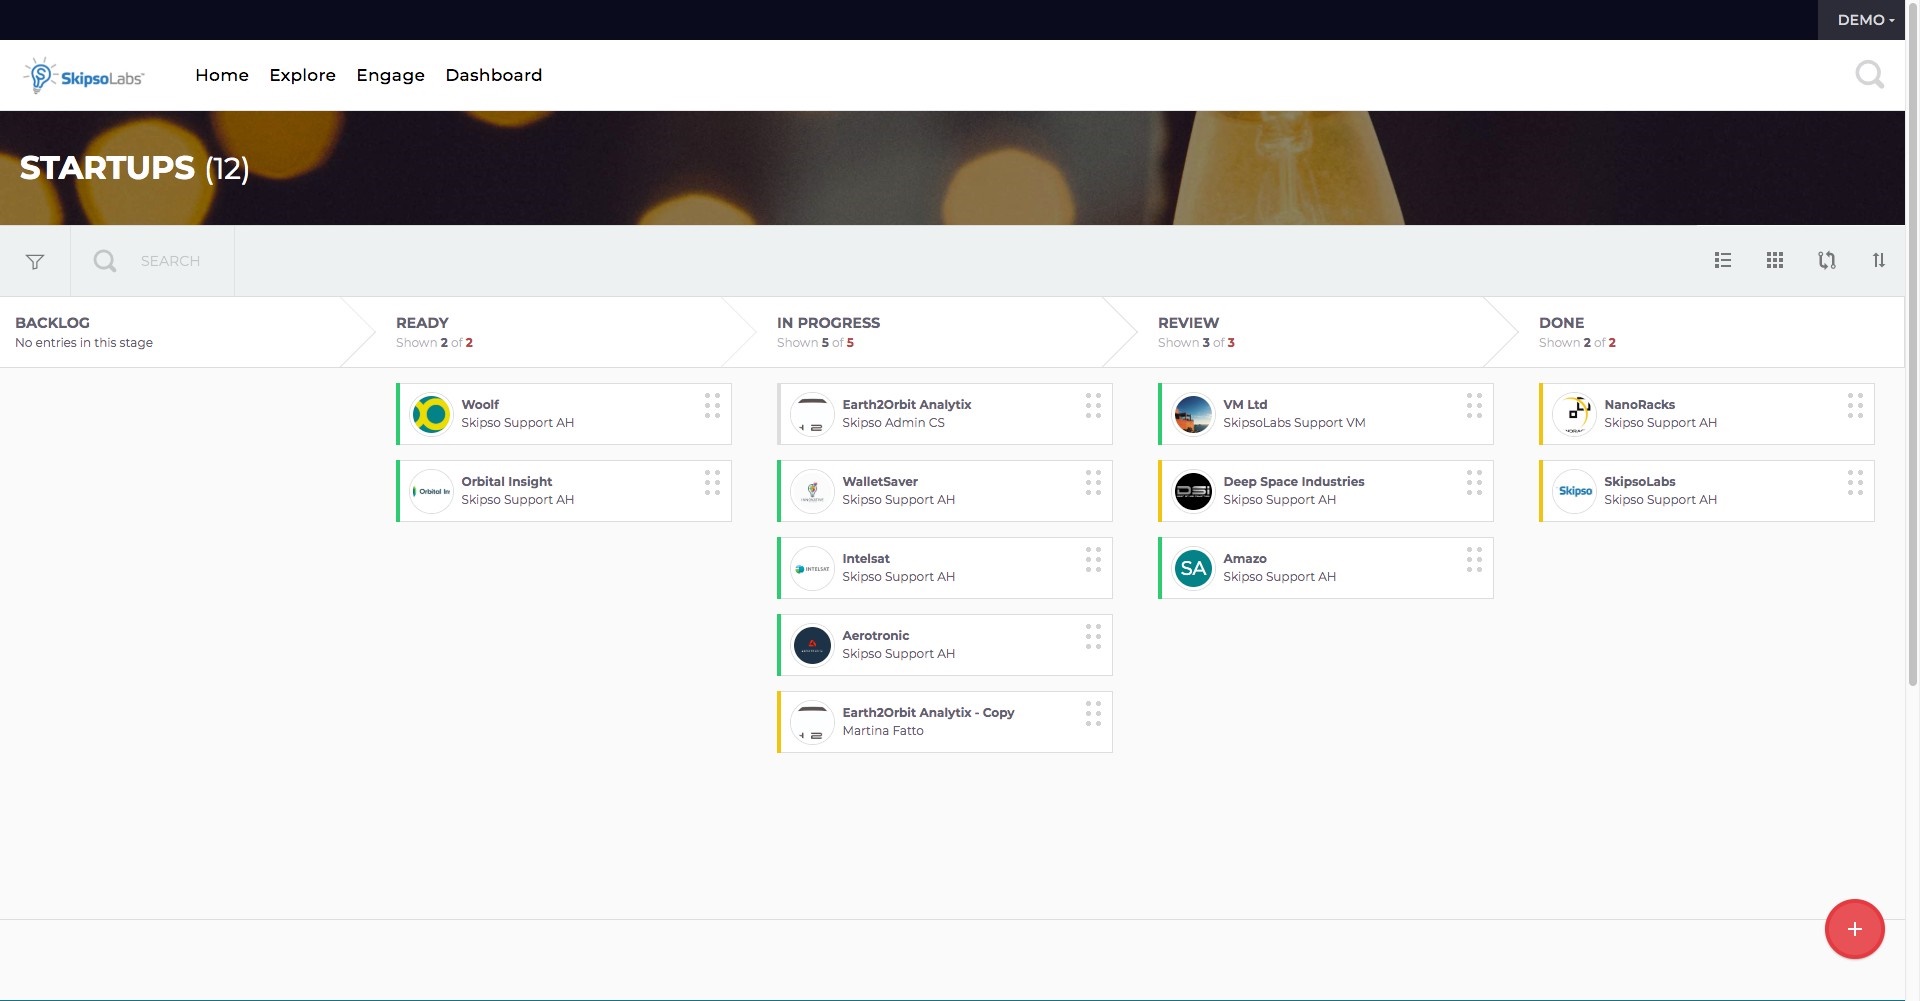This screenshot has width=1920, height=1001.
Task: Go to Home in navigation
Action: (222, 75)
